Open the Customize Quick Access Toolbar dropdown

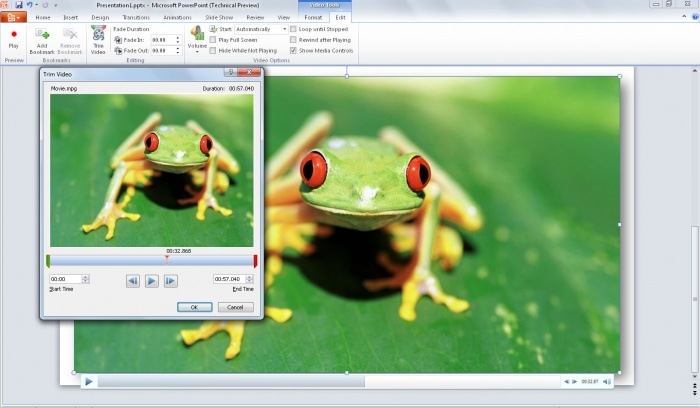pyautogui.click(x=56, y=5)
